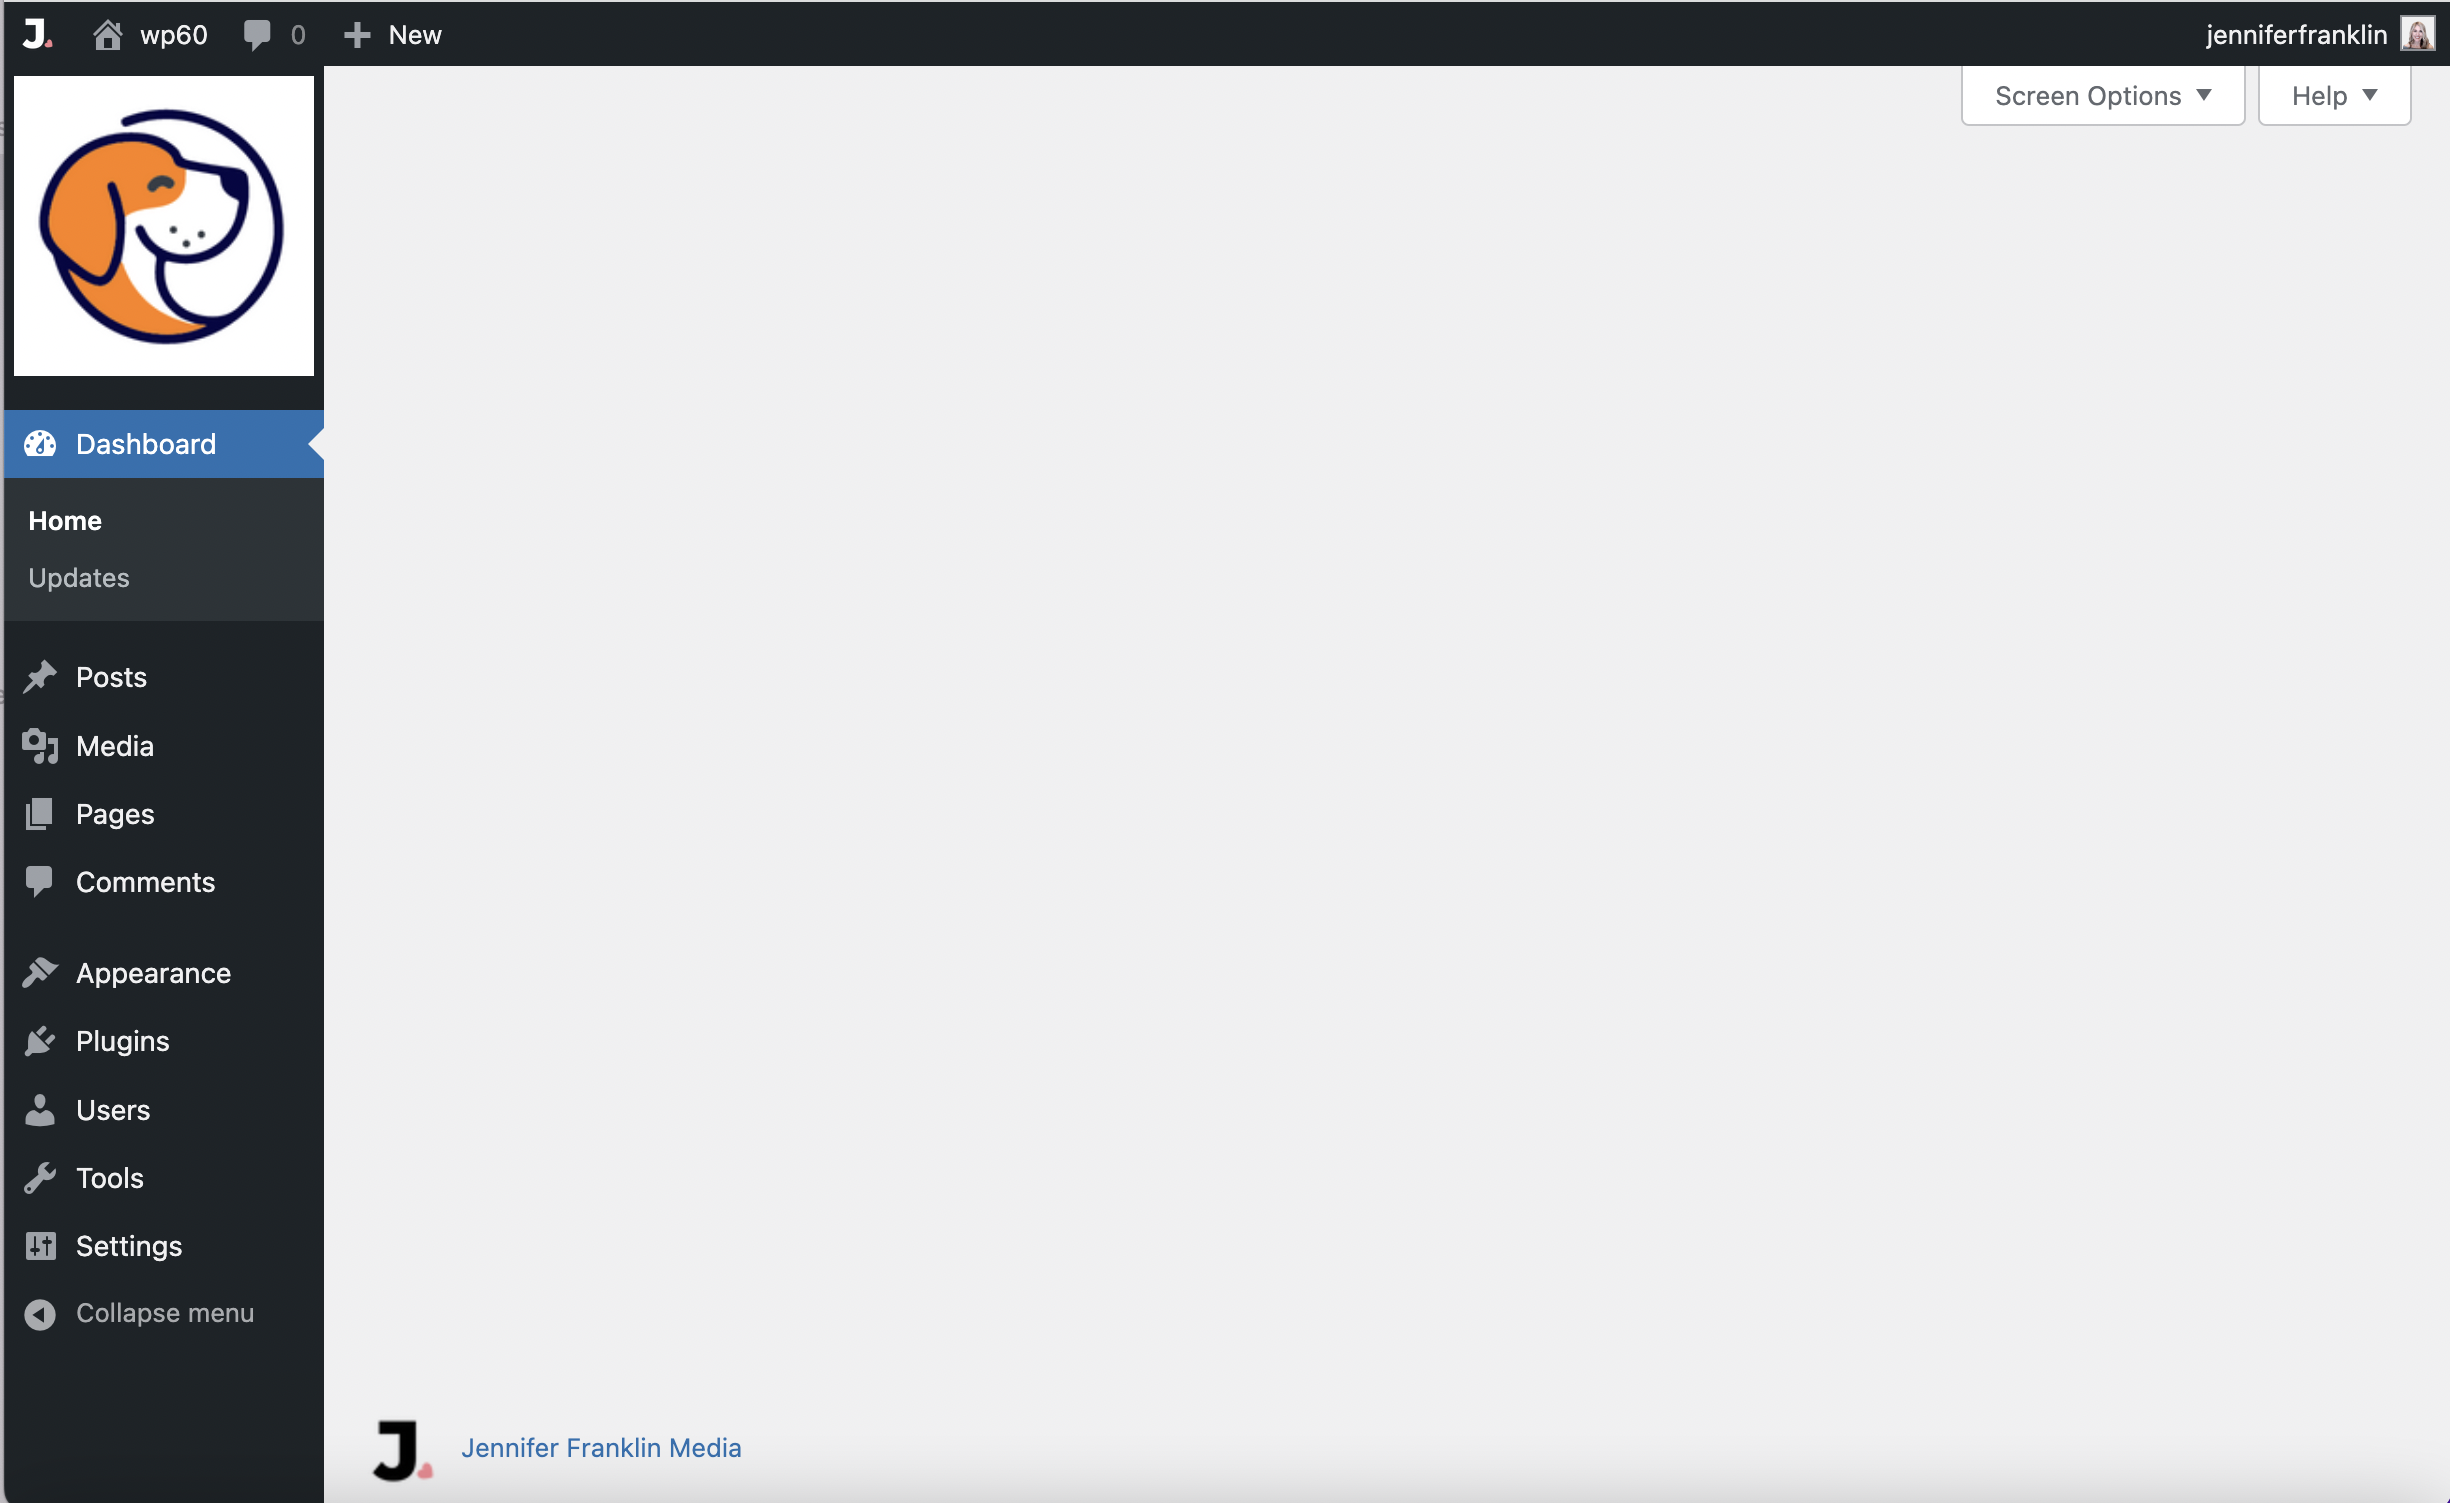
Task: Click the Appearance icon in sidebar
Action: 38,973
